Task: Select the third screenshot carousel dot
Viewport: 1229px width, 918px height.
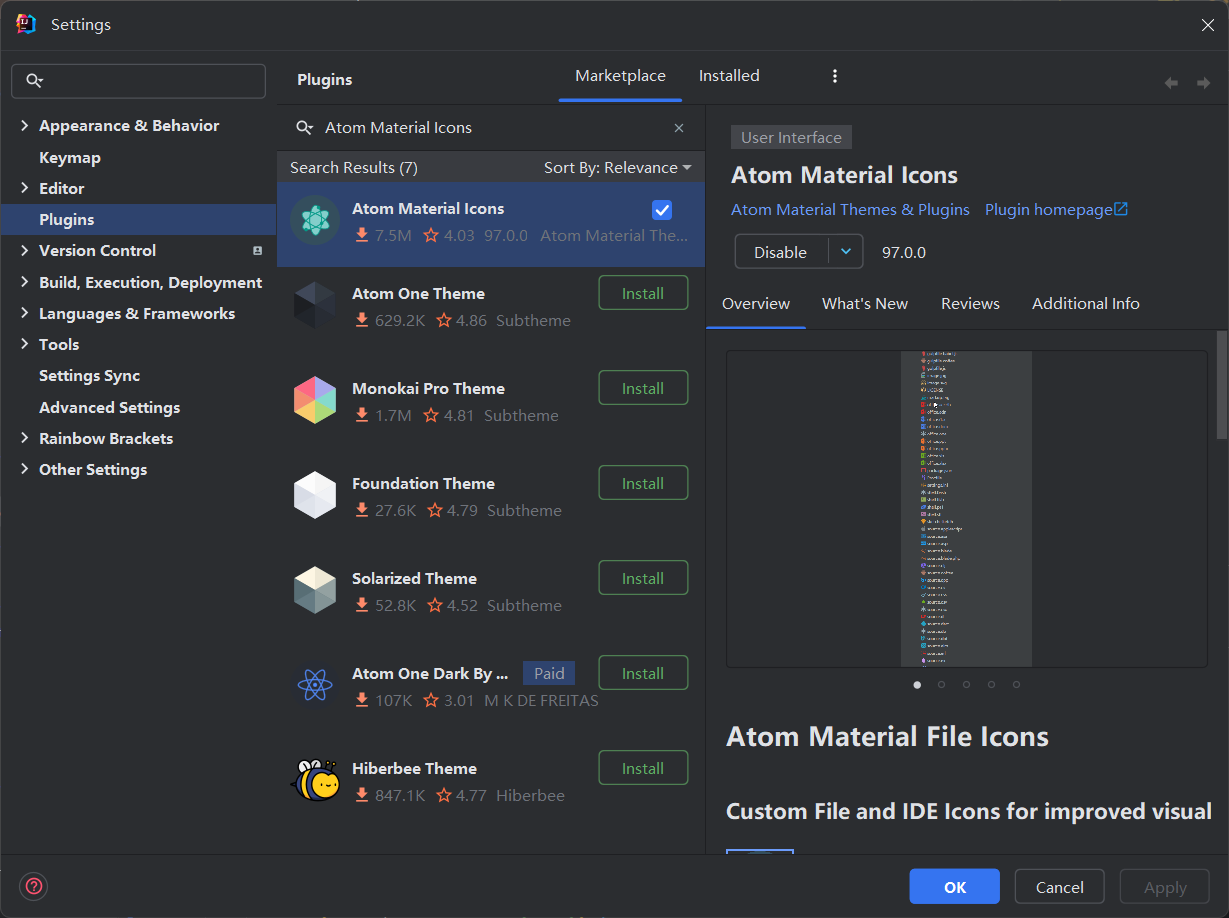Action: pos(967,685)
